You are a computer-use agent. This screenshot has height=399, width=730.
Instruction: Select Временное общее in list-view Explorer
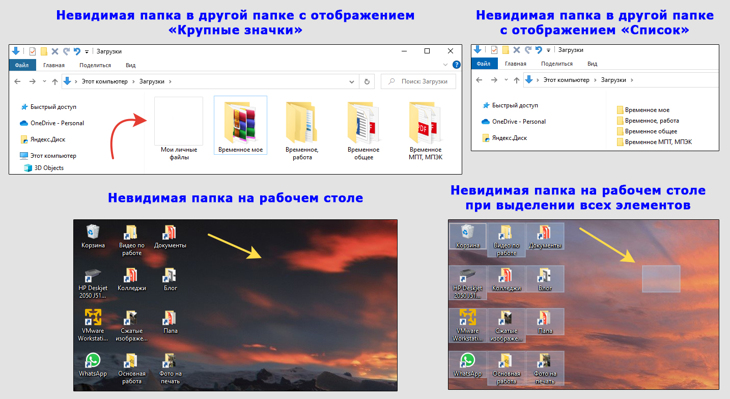click(647, 131)
